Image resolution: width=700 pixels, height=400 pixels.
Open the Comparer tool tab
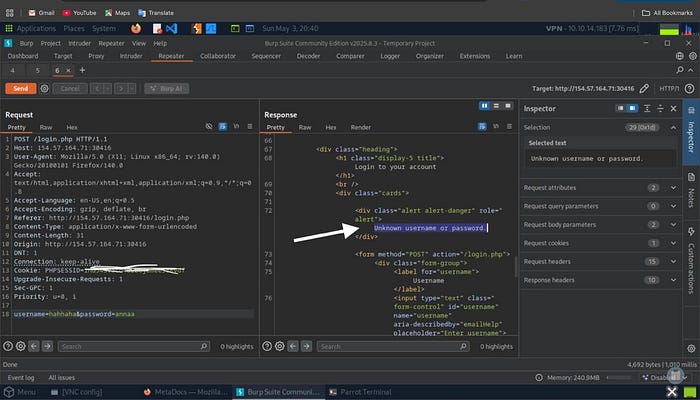(350, 56)
